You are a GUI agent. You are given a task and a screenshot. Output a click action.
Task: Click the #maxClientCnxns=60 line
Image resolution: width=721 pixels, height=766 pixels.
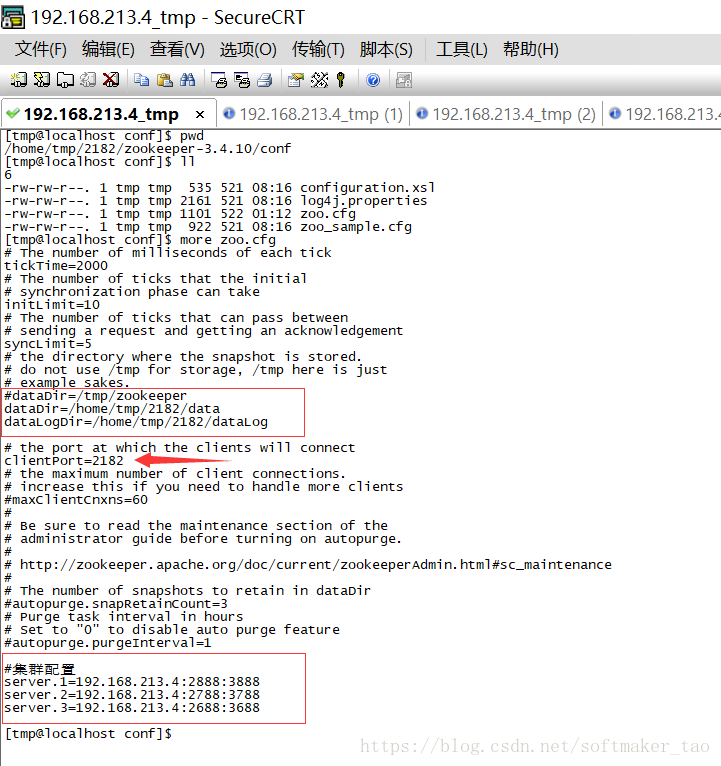coord(76,500)
